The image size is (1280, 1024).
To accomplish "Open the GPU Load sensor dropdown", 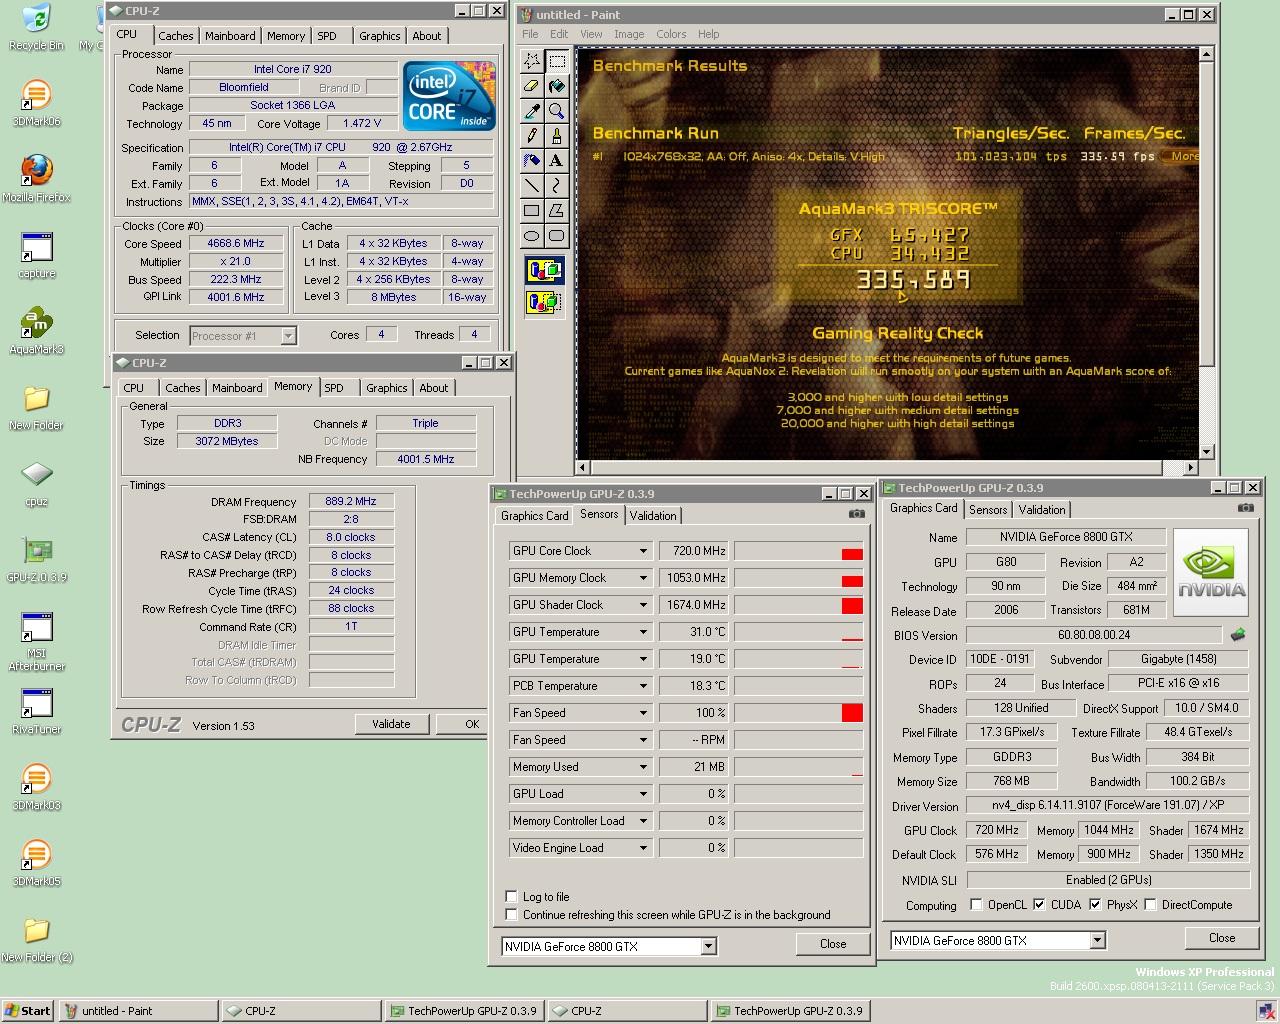I will point(643,794).
